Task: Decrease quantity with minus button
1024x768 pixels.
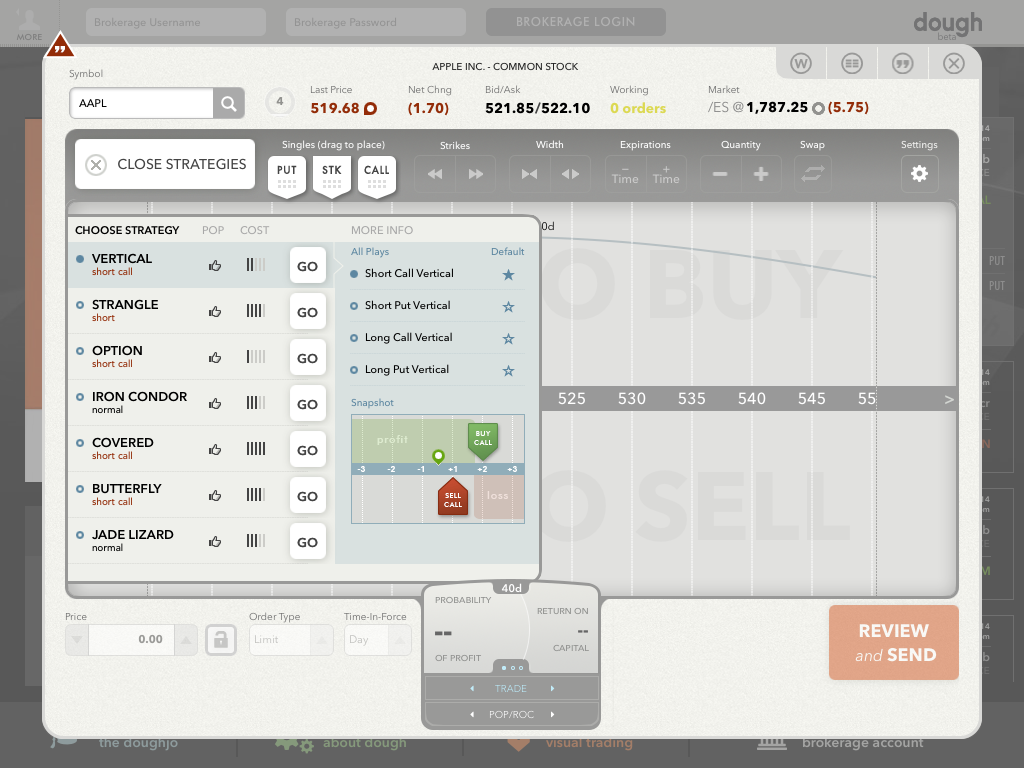Action: (720, 174)
